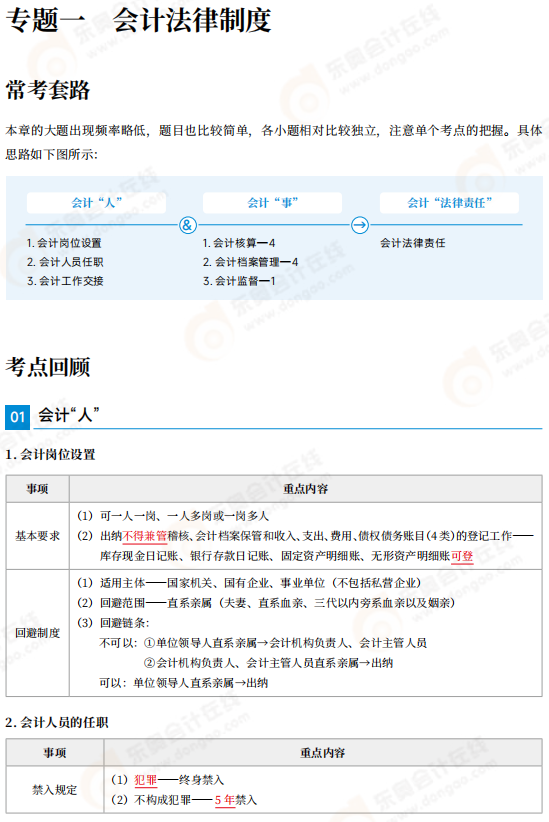Click the line (3) 回避链条：

[x=113, y=623]
